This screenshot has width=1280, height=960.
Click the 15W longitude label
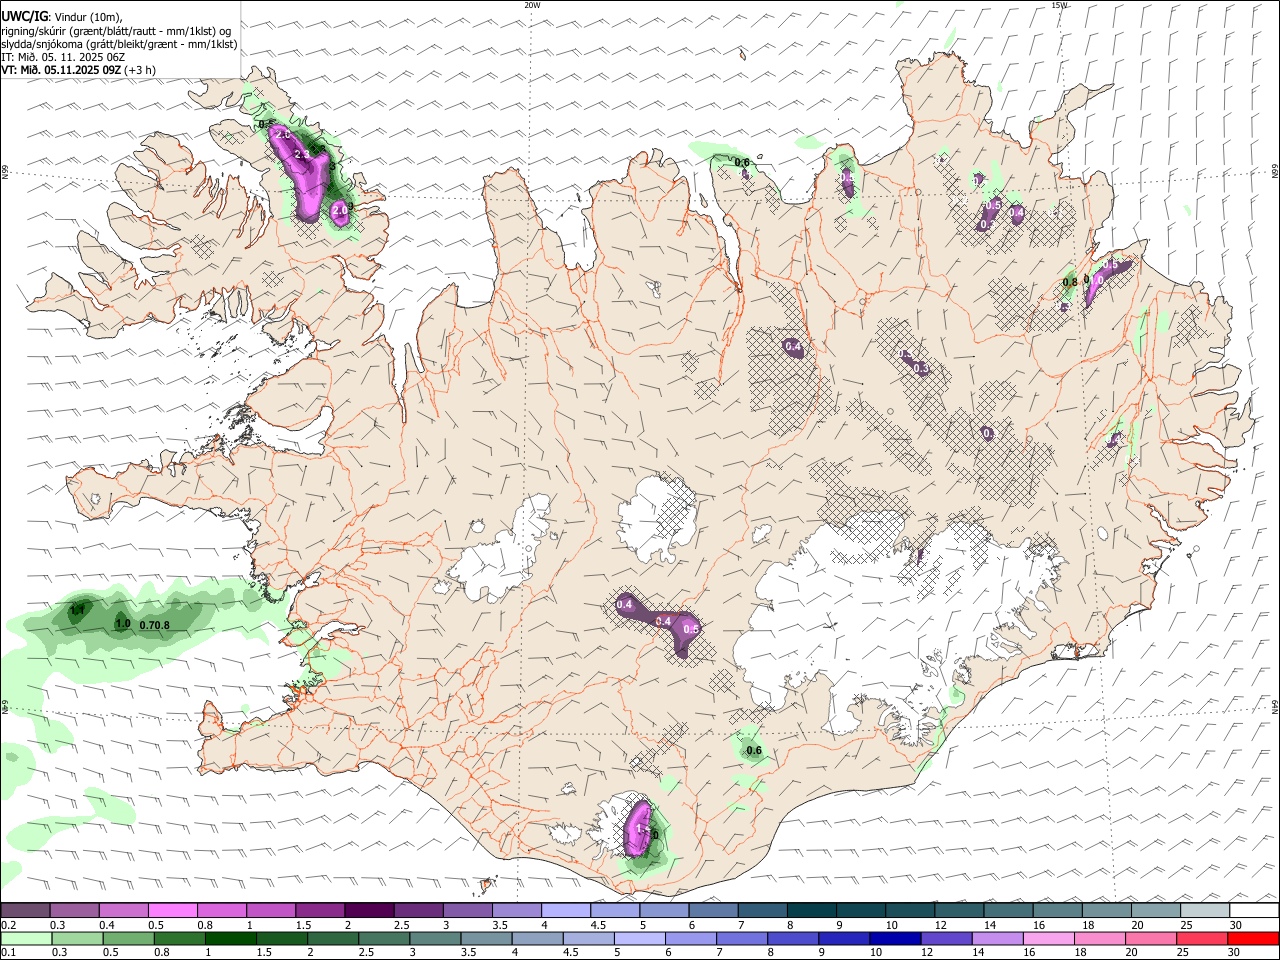tap(1059, 5)
